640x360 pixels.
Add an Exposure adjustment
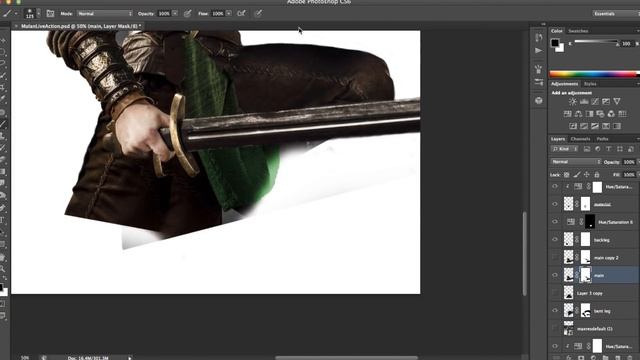click(x=606, y=102)
